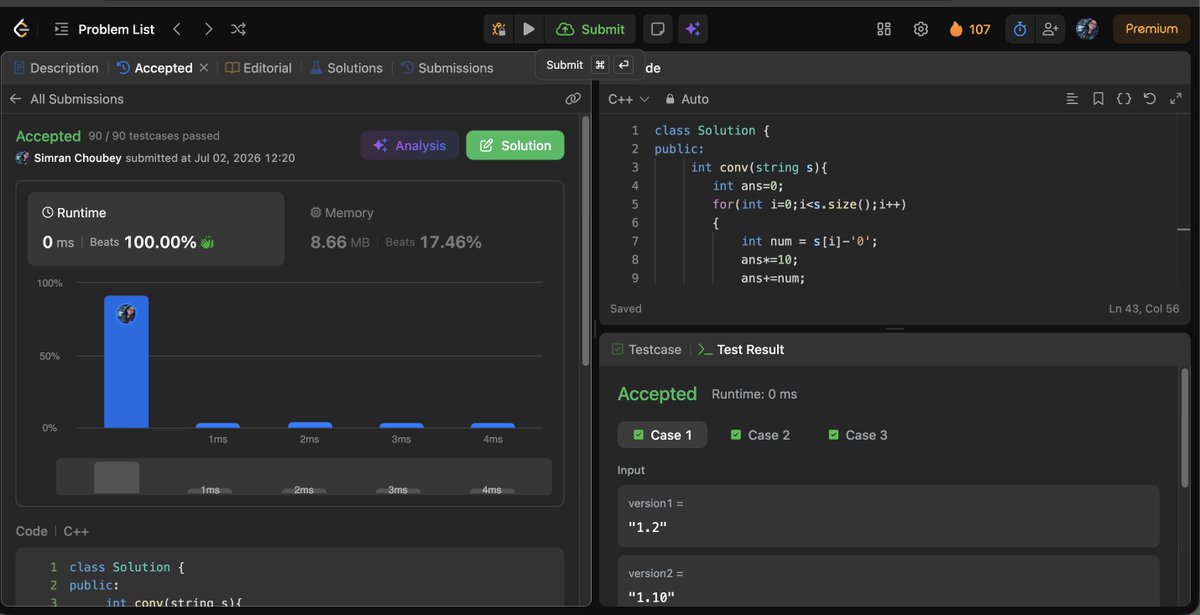
Task: View the 107 streak fire counter
Action: coord(969,29)
